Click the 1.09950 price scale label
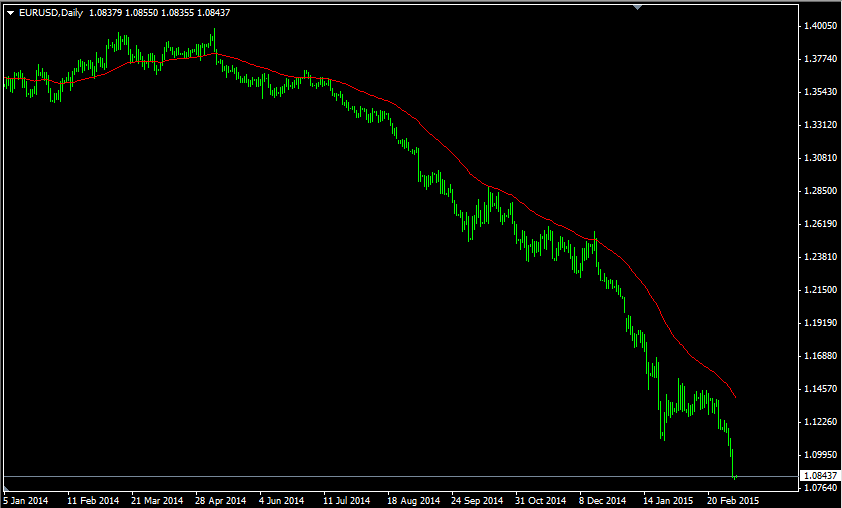 (x=820, y=454)
